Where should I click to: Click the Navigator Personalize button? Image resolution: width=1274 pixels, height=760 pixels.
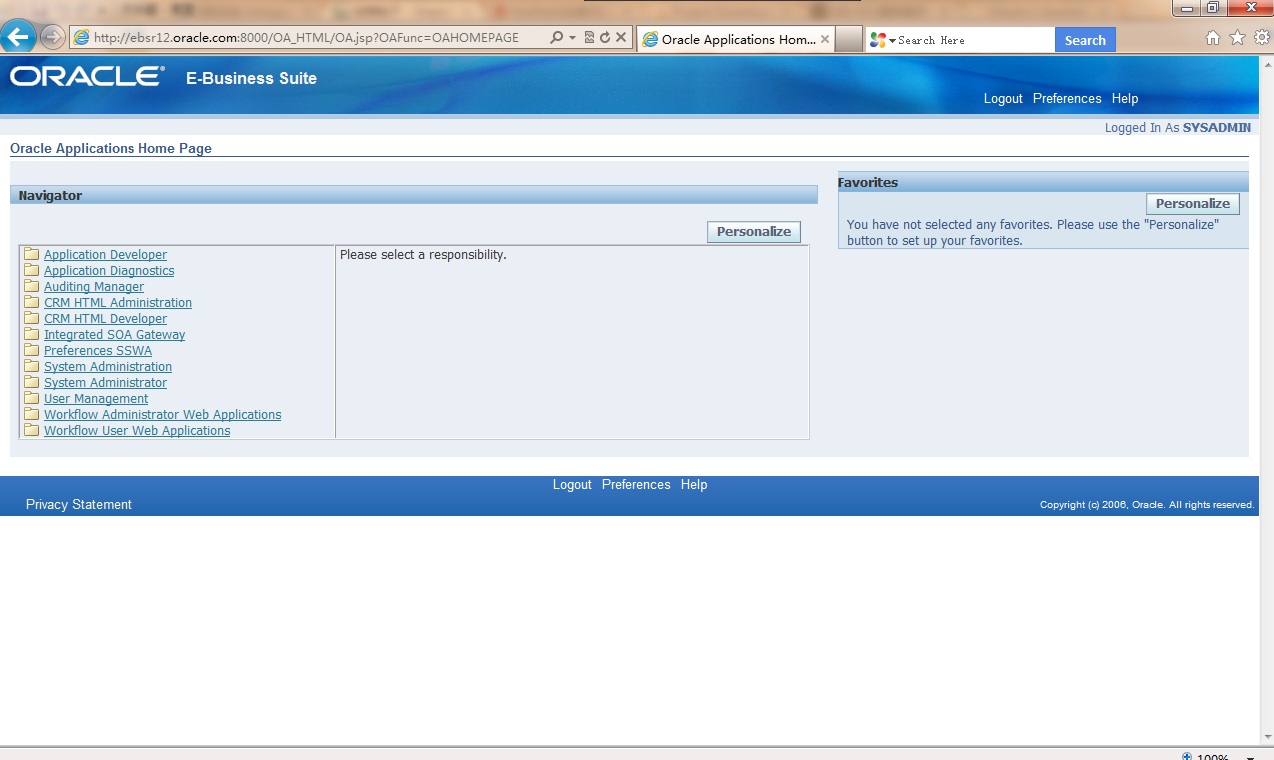click(x=754, y=231)
